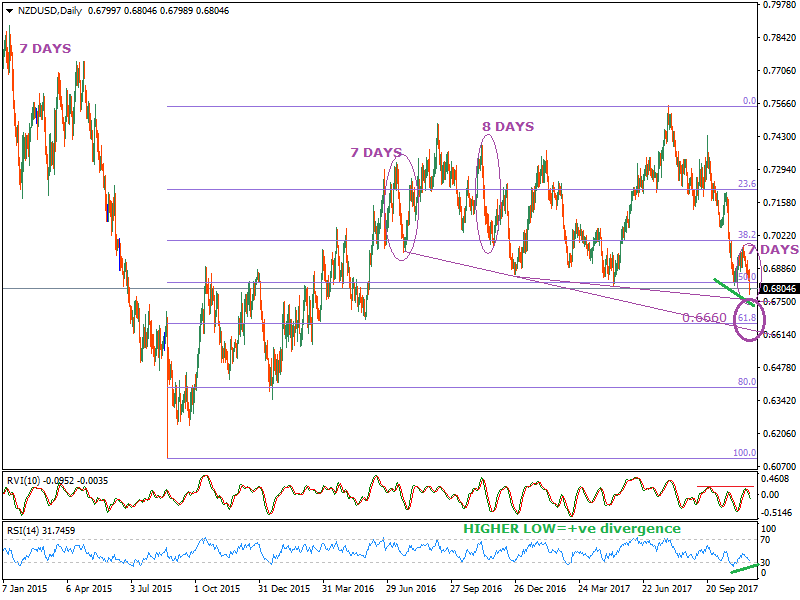Click the 29 Jun 2016 date label
Image resolution: width=800 pixels, height=600 pixels.
point(411,588)
